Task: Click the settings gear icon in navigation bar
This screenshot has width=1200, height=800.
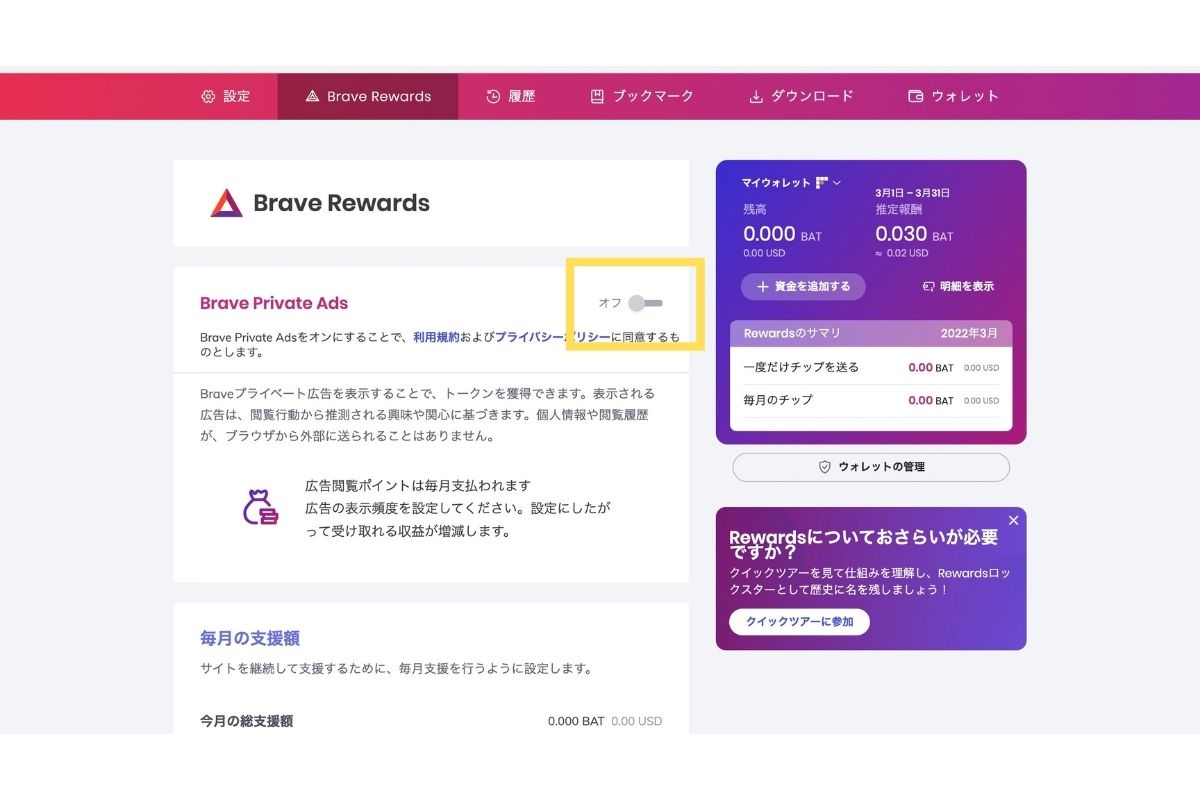Action: coord(208,97)
